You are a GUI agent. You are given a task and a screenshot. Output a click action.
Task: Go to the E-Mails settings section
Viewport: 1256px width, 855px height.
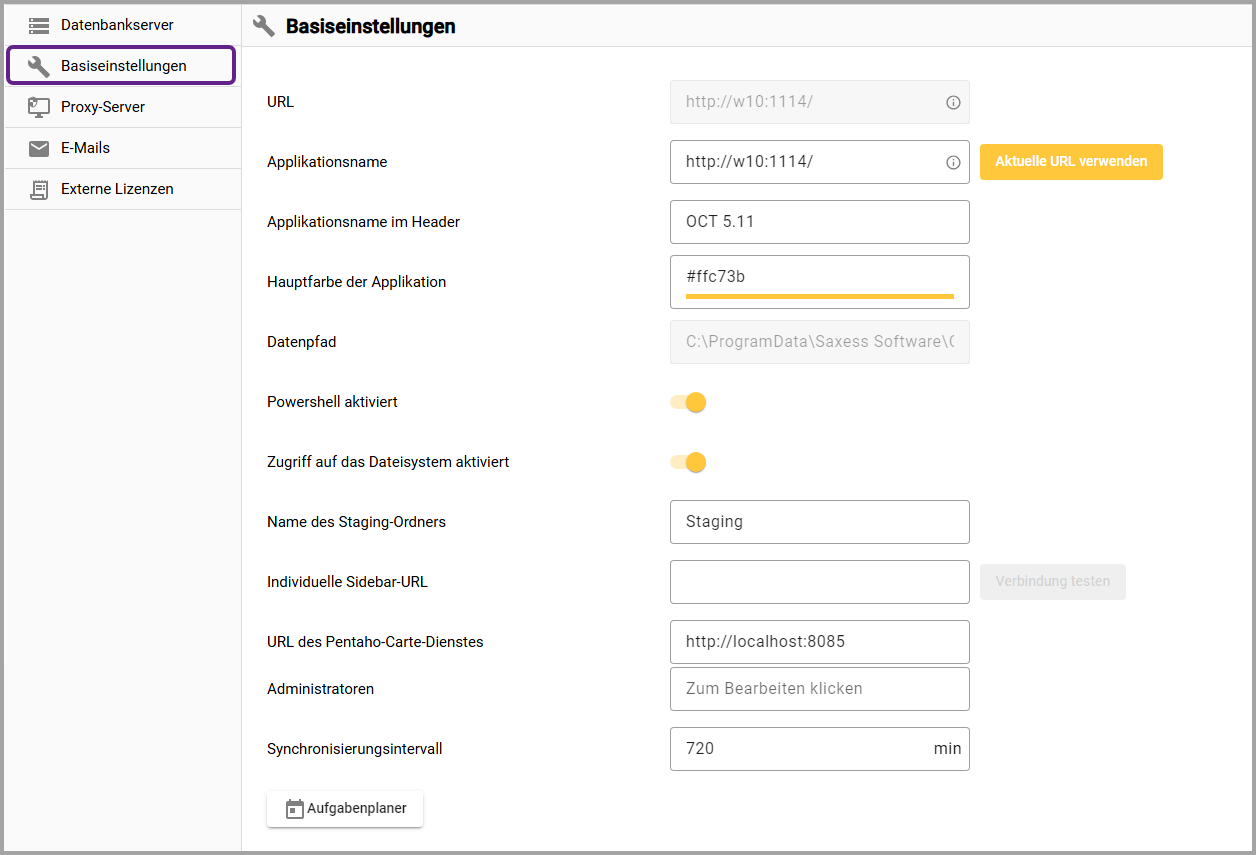85,148
